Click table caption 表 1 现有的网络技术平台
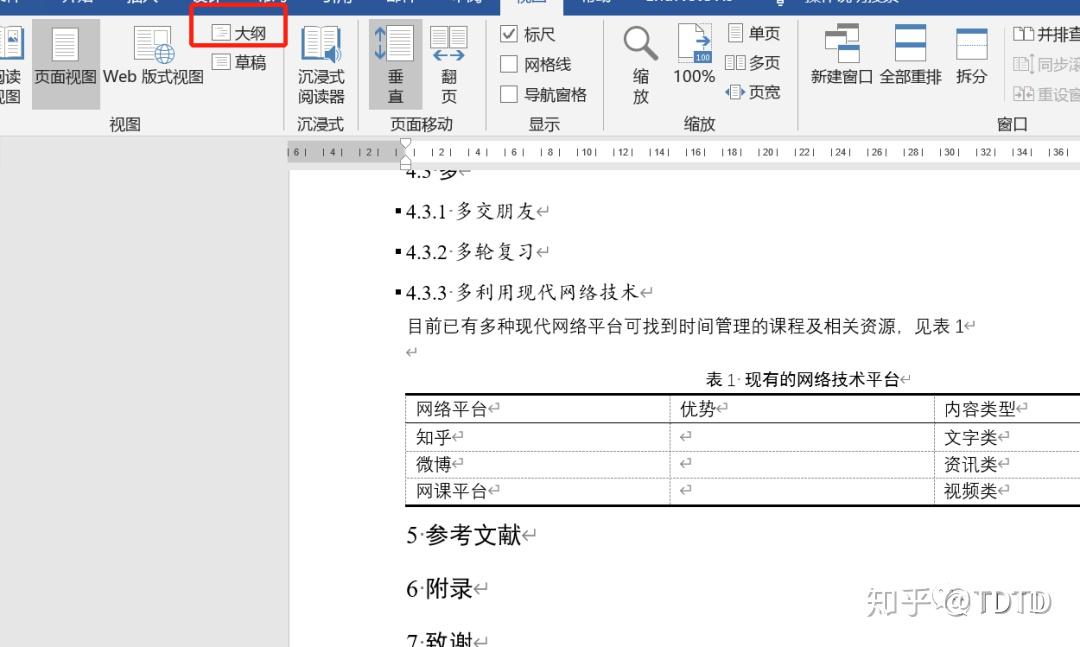 [x=802, y=379]
